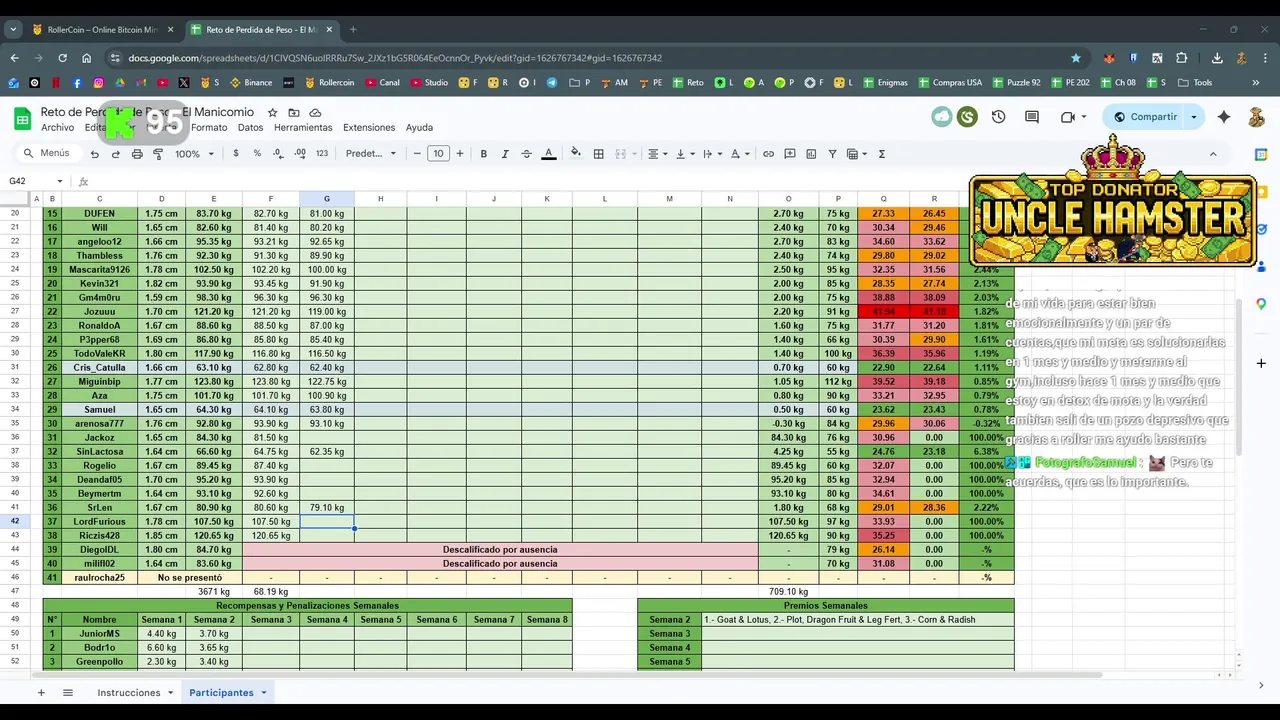This screenshot has width=1280, height=720.
Task: Star the document next to its title
Action: (272, 113)
